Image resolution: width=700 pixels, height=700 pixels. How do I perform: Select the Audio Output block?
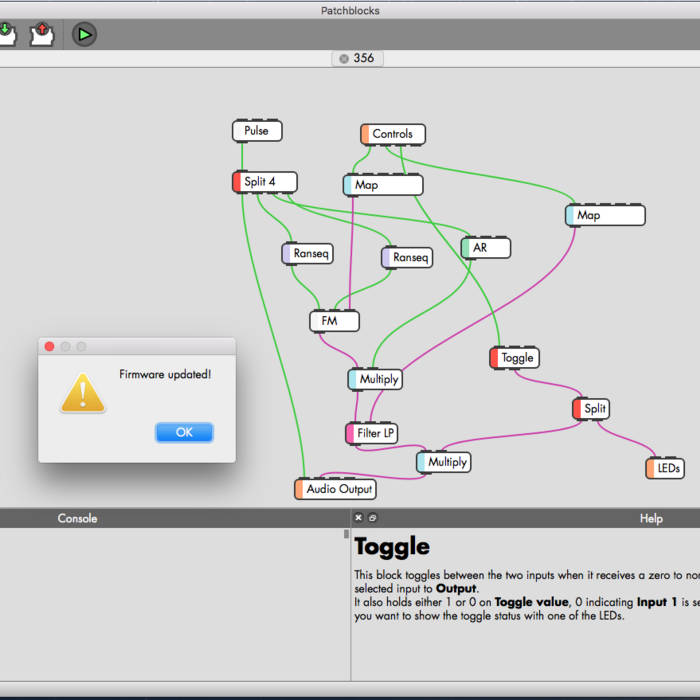coord(335,489)
